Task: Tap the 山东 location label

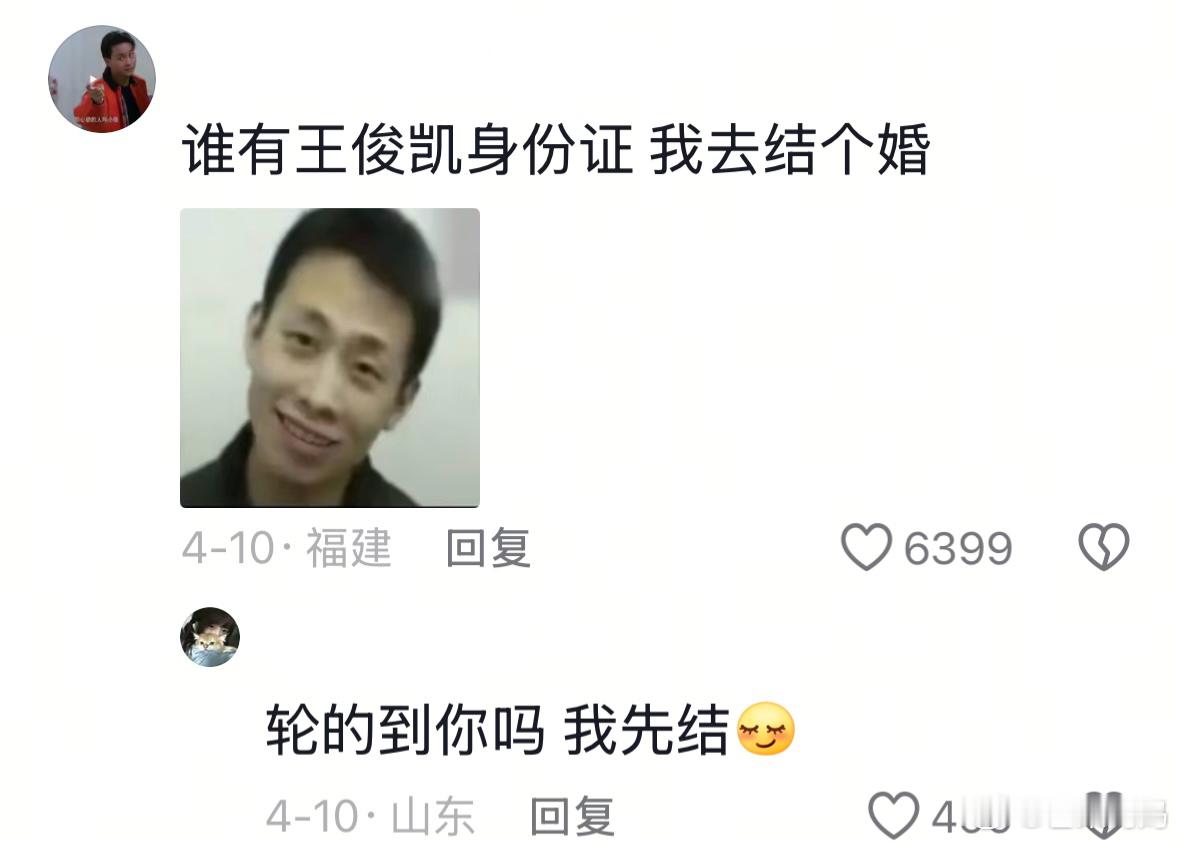Action: click(433, 816)
